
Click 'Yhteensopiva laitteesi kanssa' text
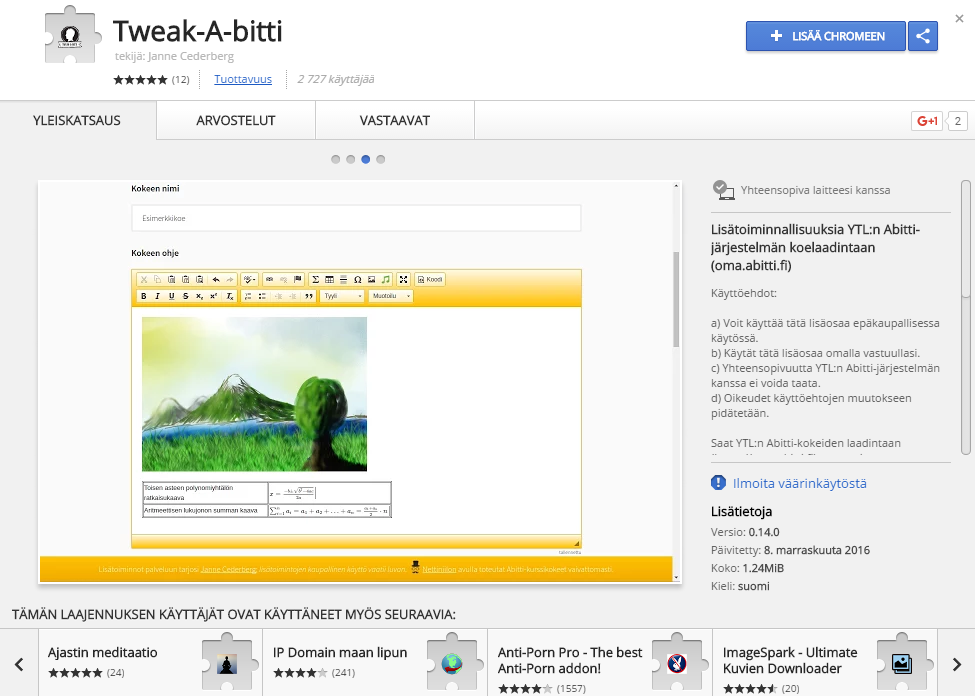[x=815, y=190]
